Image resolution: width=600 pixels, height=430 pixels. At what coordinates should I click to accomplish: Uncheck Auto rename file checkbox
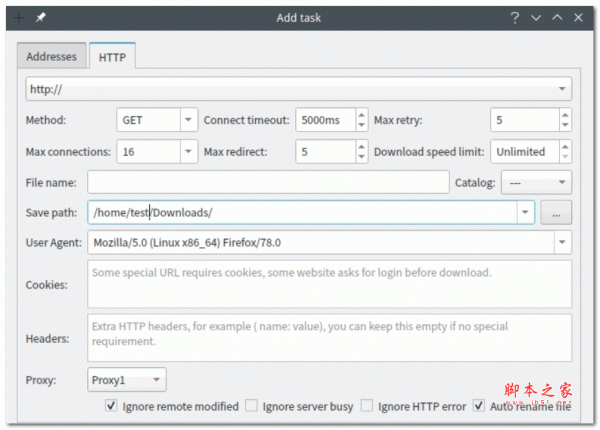(479, 406)
